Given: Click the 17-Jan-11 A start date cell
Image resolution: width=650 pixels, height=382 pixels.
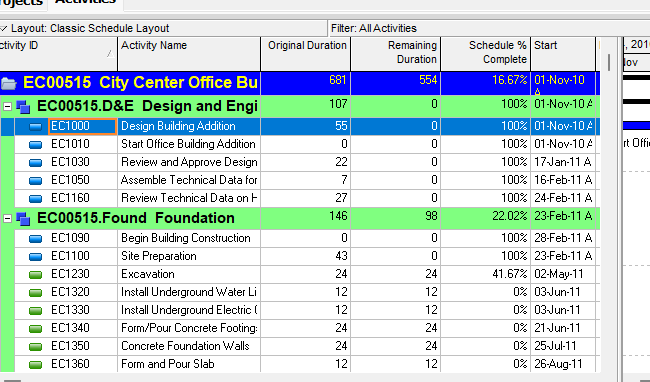Looking at the screenshot, I should [x=563, y=162].
